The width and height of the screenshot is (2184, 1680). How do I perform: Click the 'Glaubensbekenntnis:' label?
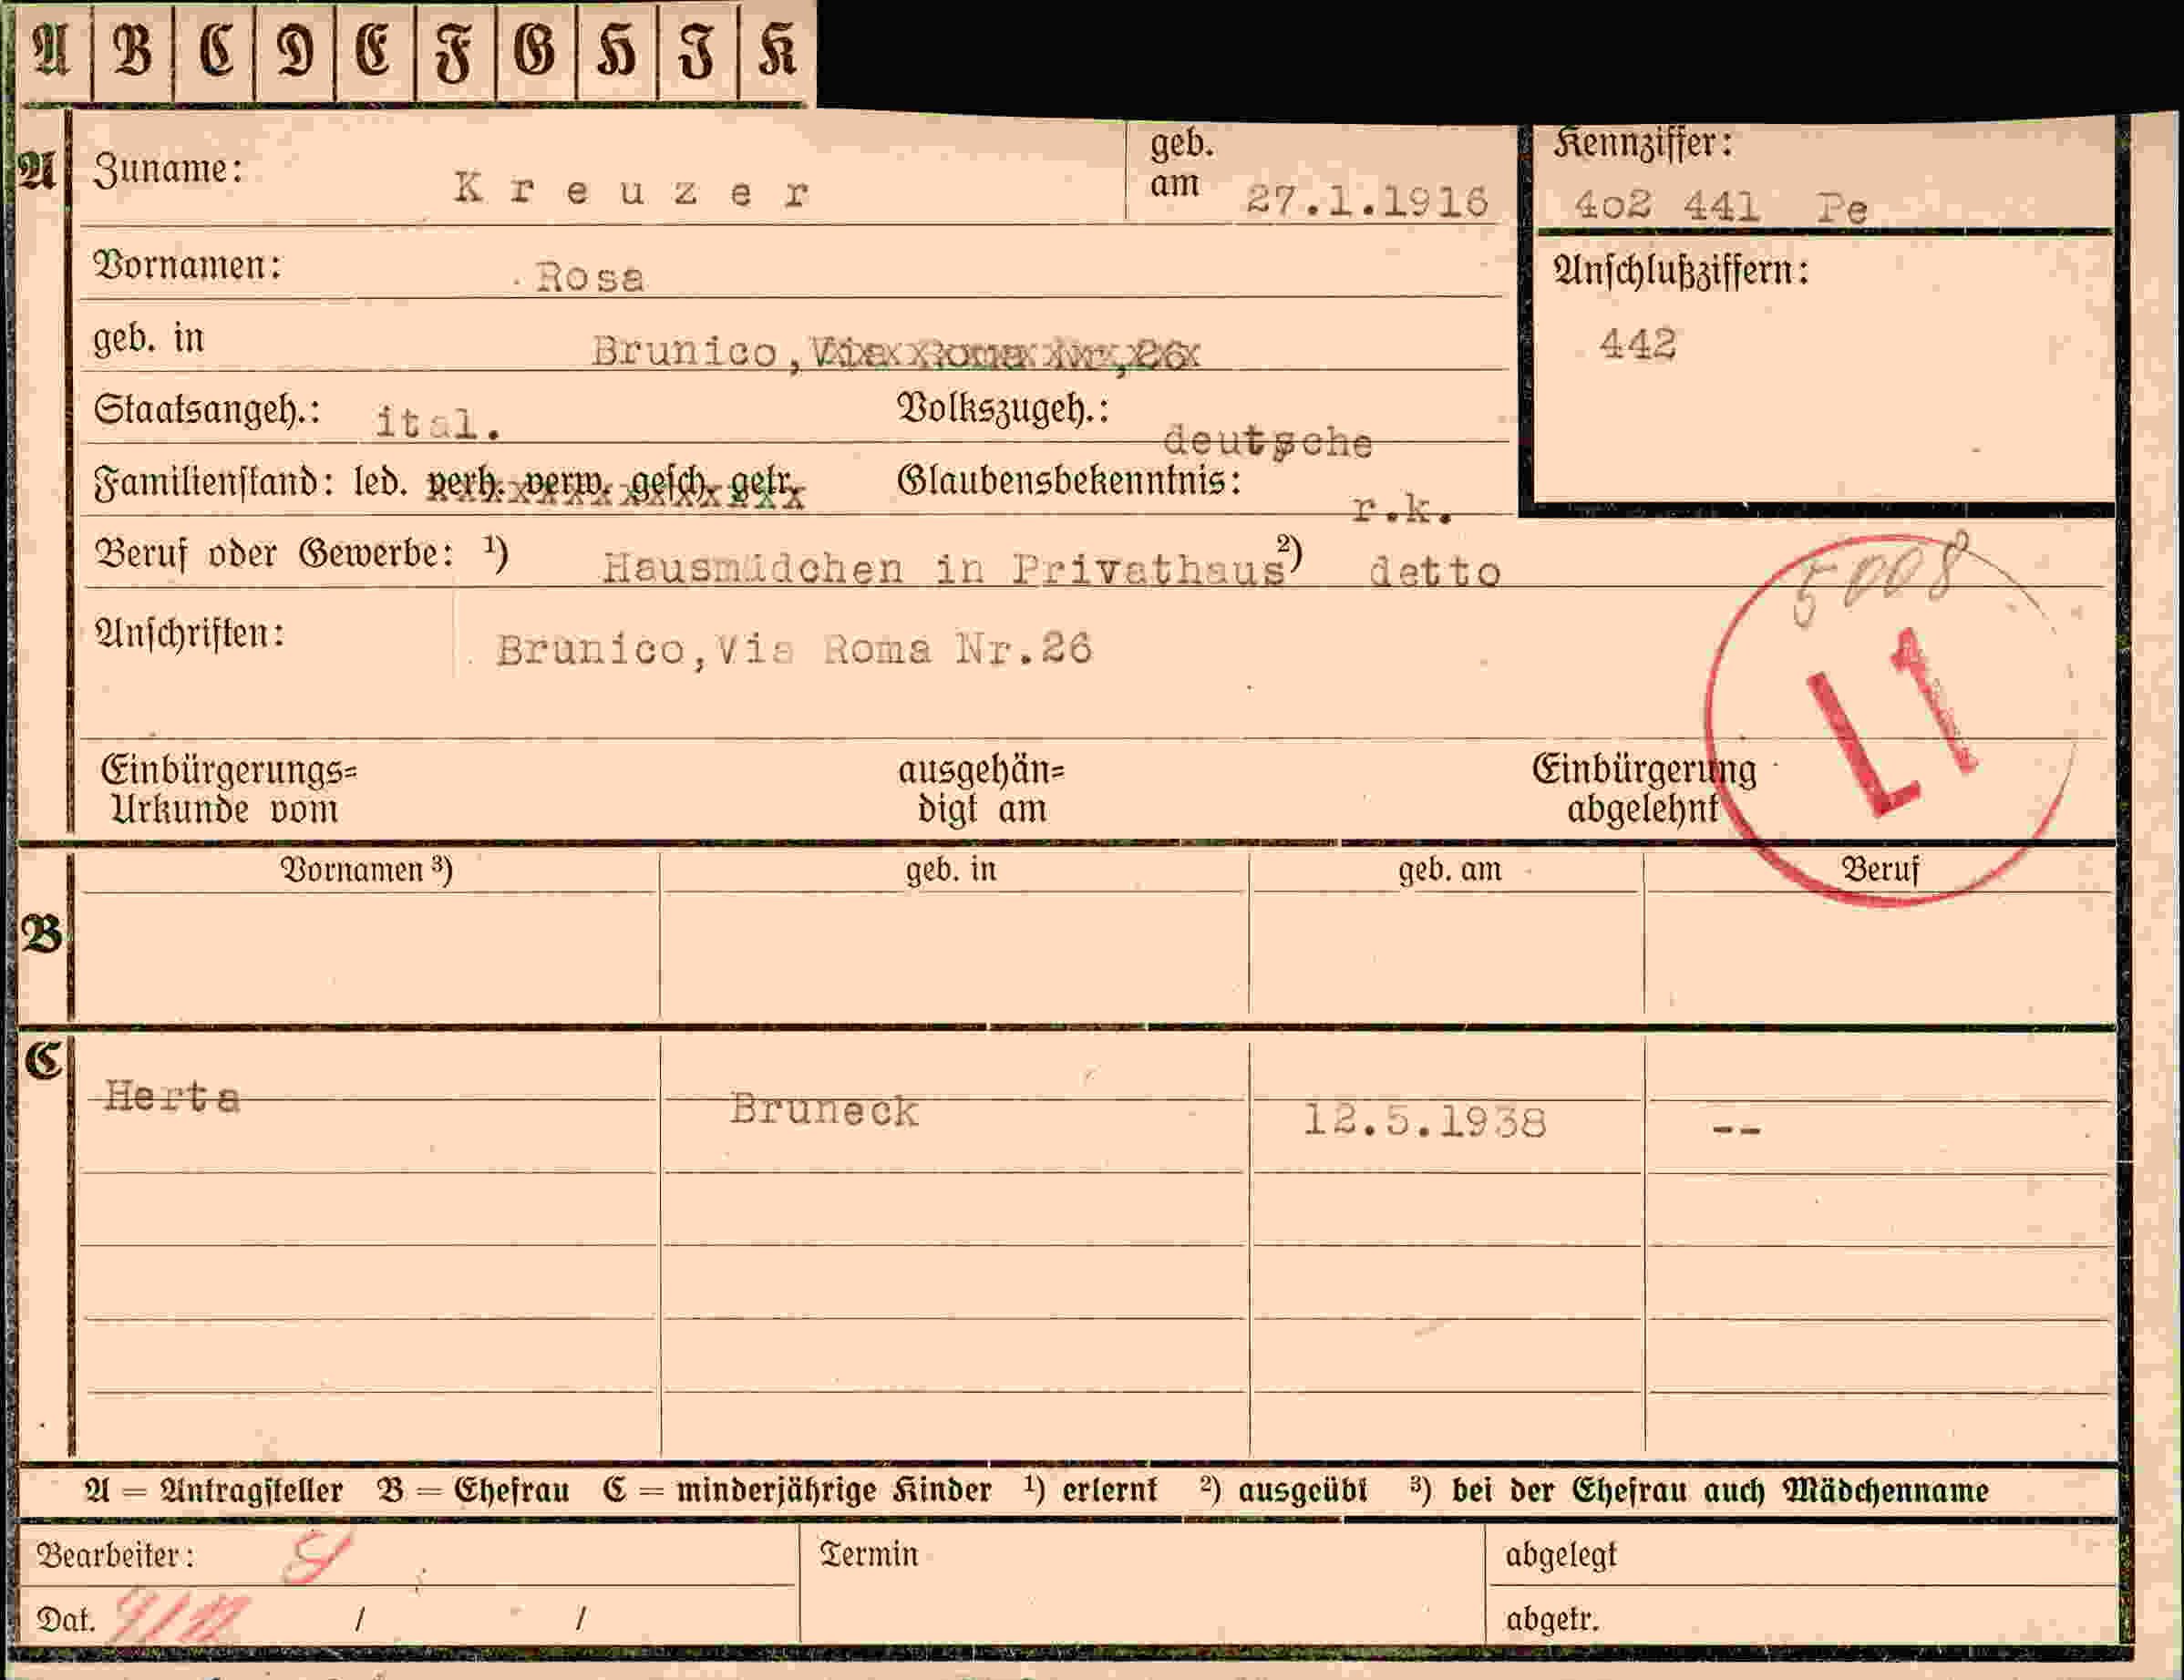click(1069, 480)
